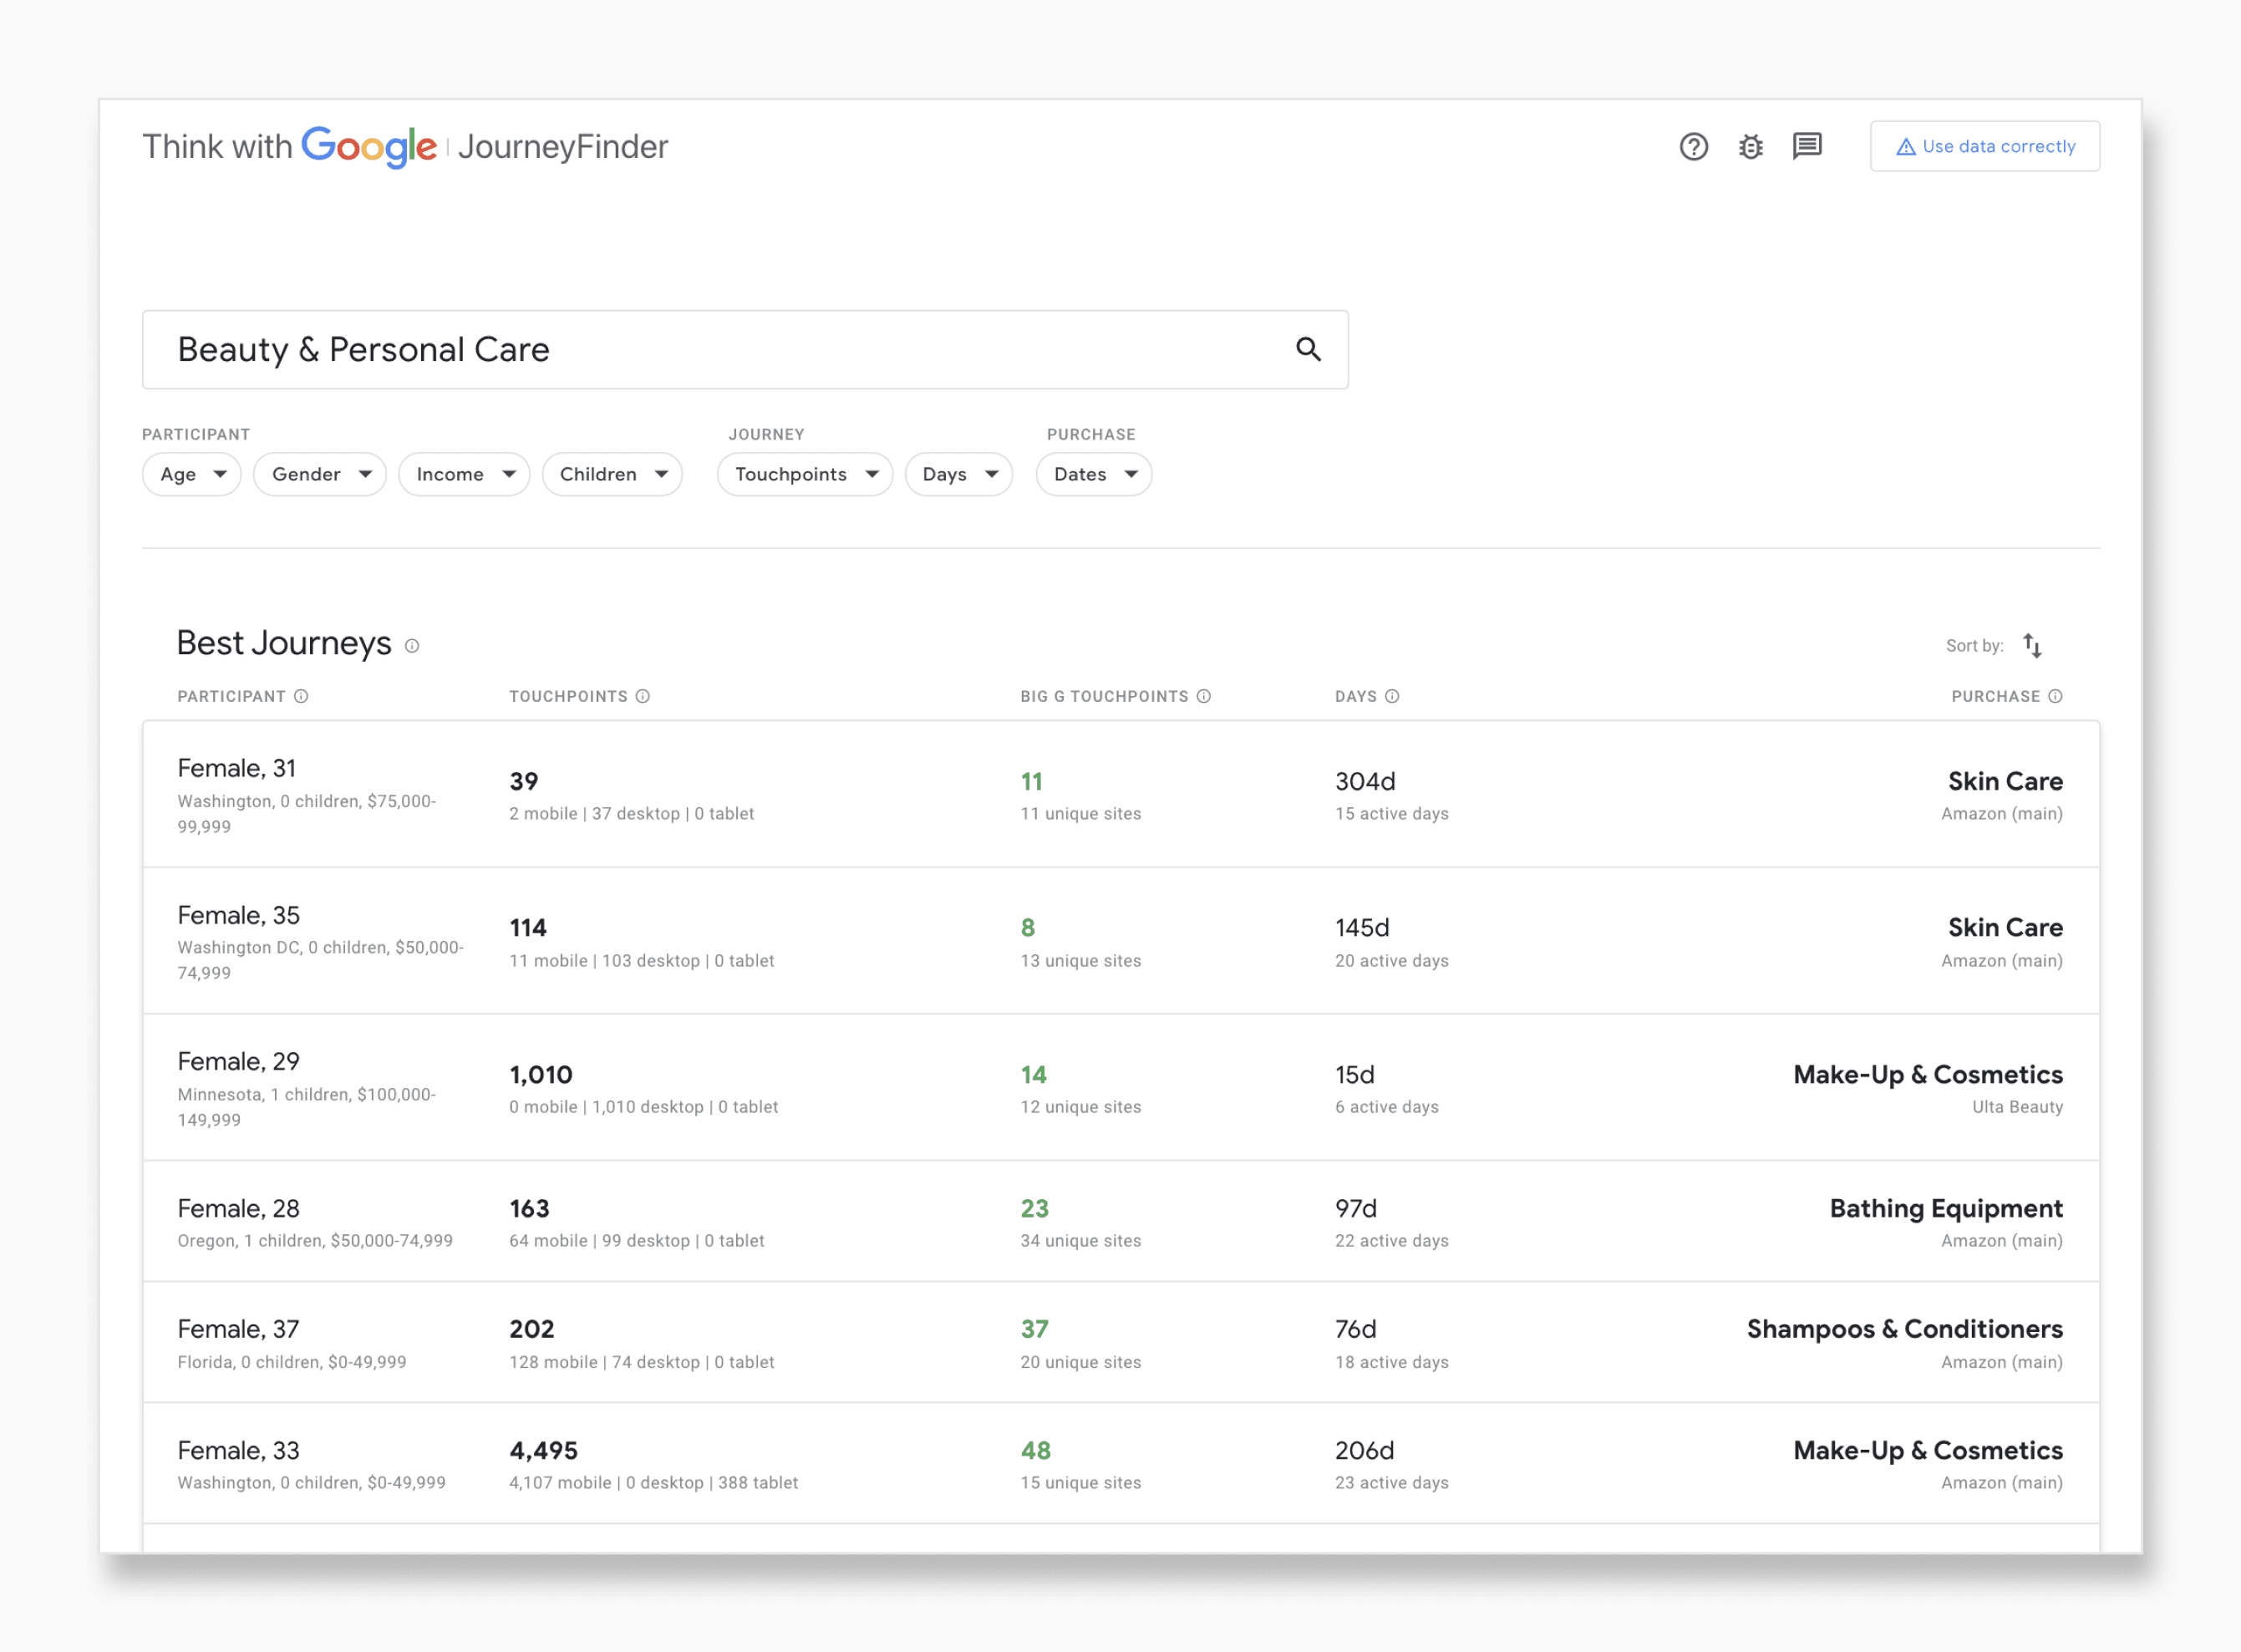Click the info icon beside TOUCHPOINTS column header
This screenshot has width=2241, height=1652.
(643, 696)
